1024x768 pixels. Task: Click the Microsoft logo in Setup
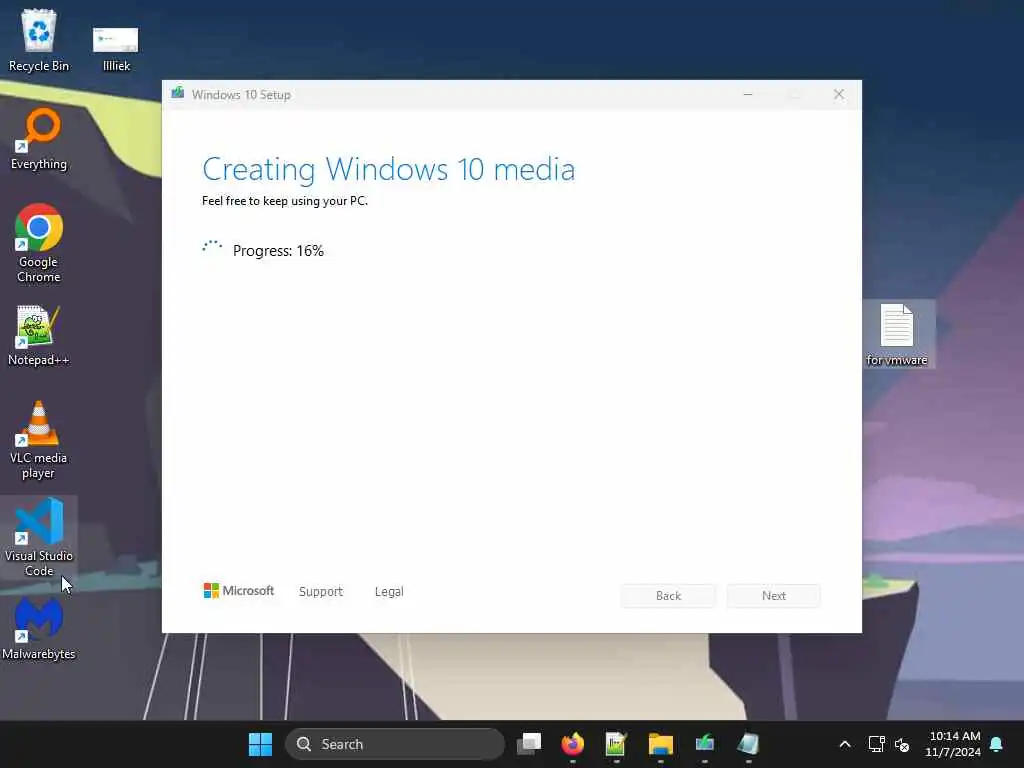pyautogui.click(x=239, y=591)
